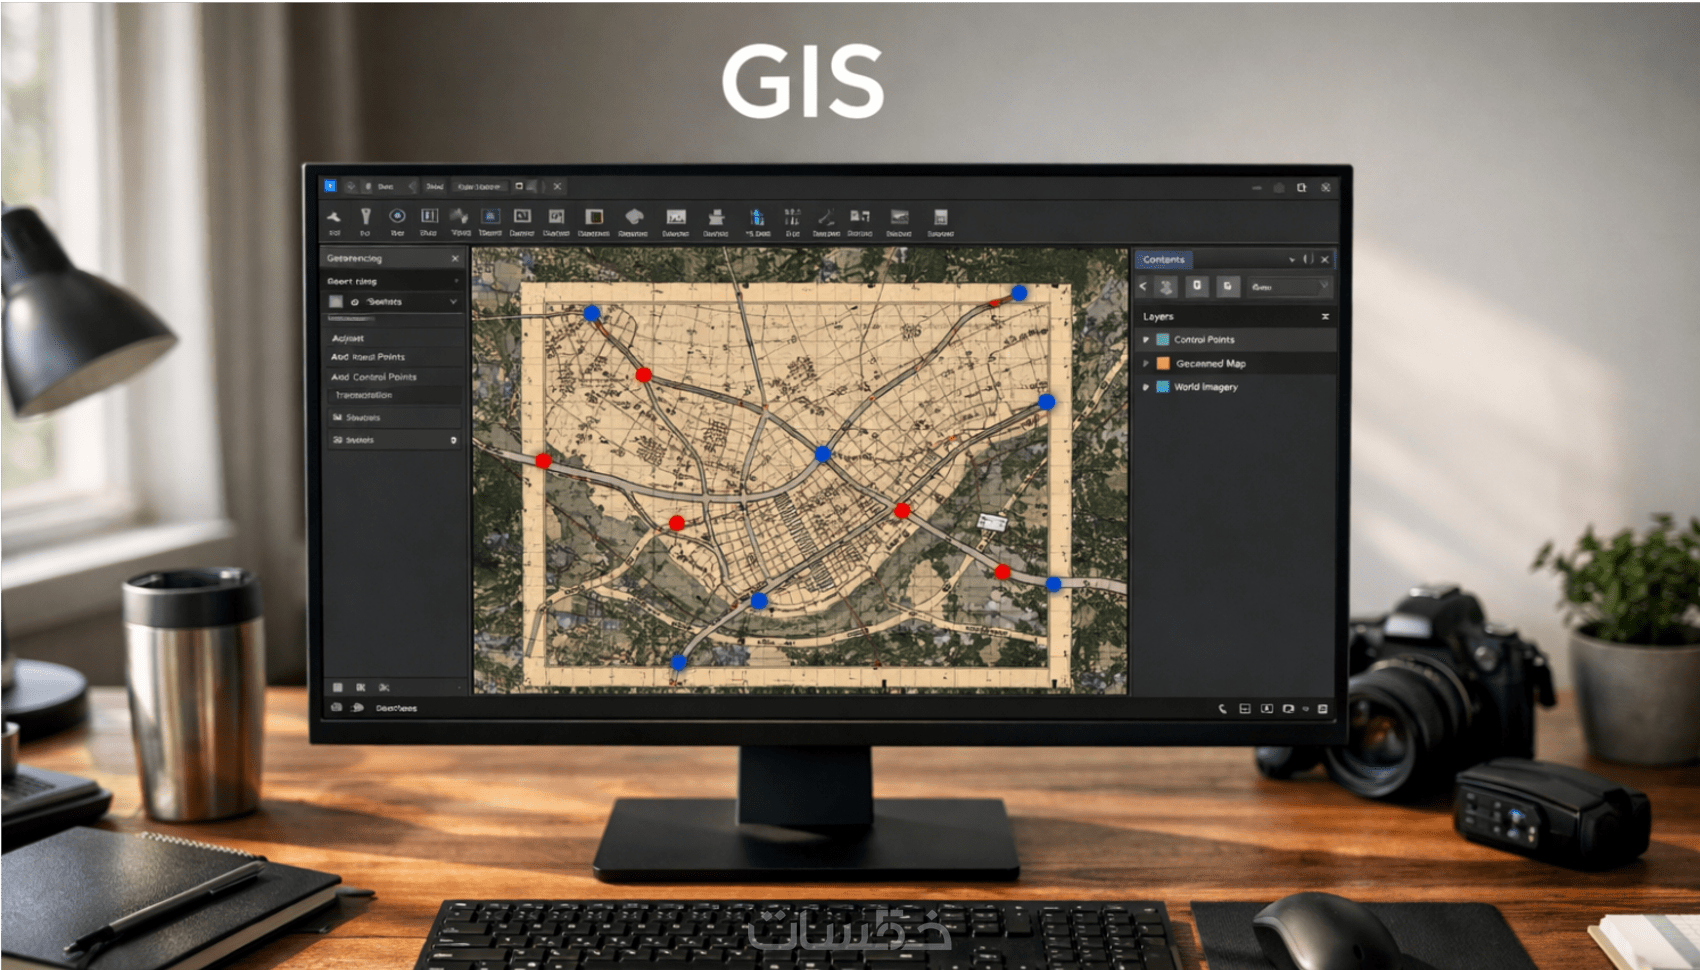Viewport: 1700px width, 970px height.
Task: Expand the Gecanned Map layer
Action: point(1146,364)
